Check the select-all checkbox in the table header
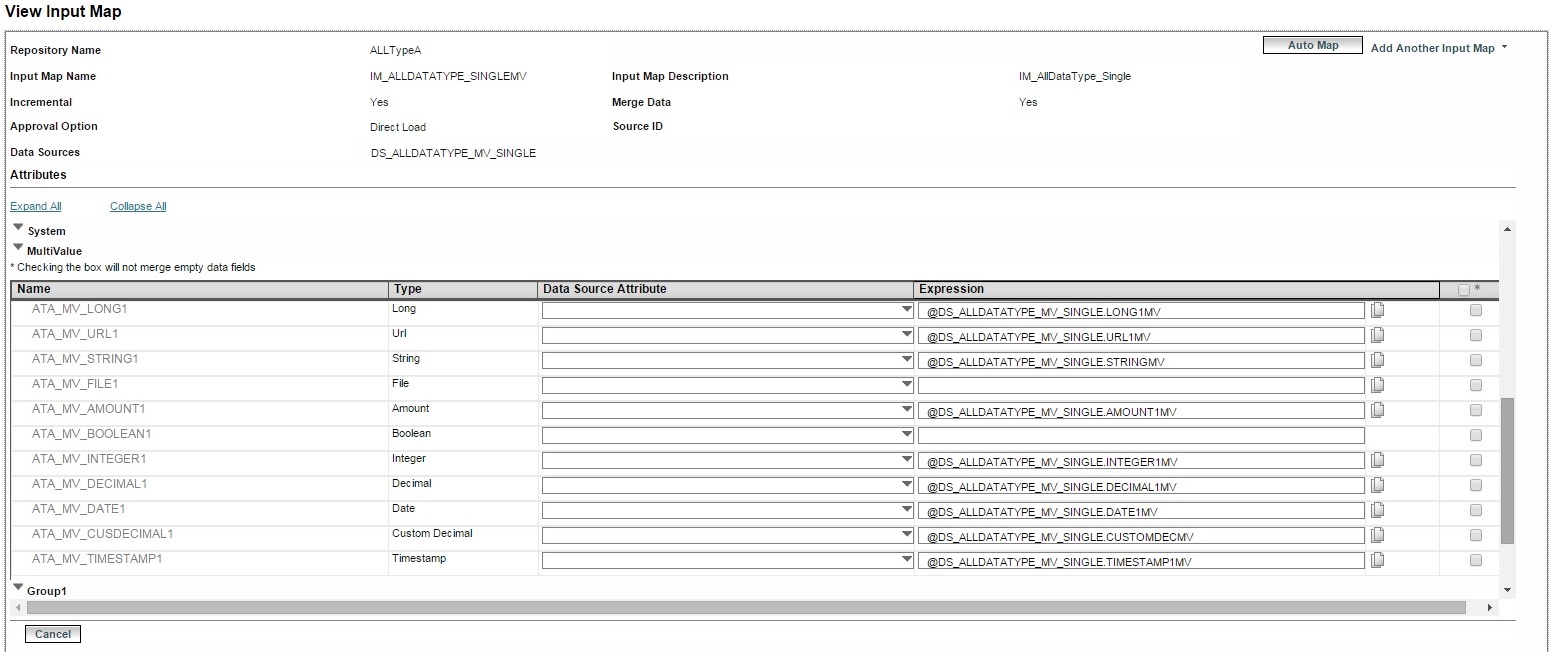The image size is (1557, 652). click(x=1464, y=290)
